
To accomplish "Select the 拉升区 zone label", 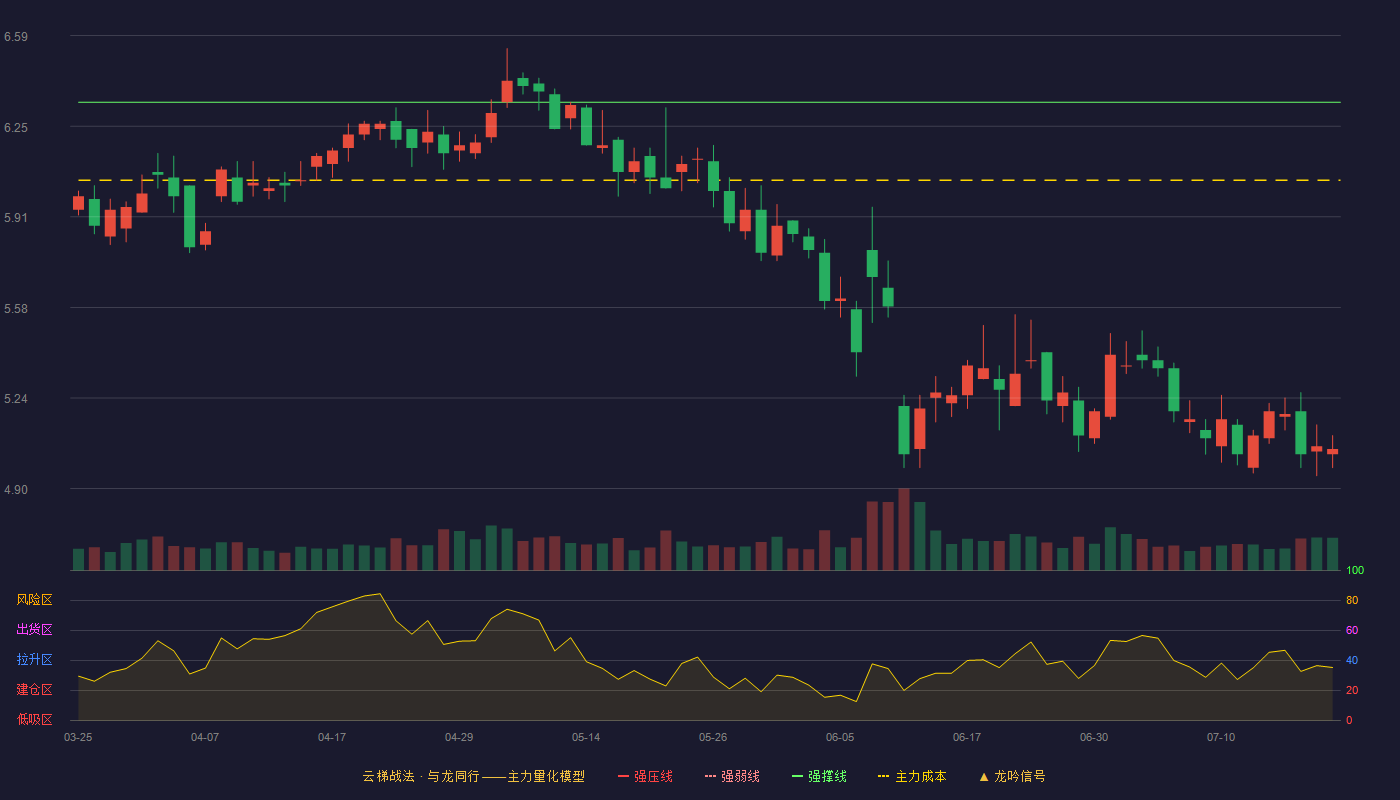I will click(x=34, y=660).
